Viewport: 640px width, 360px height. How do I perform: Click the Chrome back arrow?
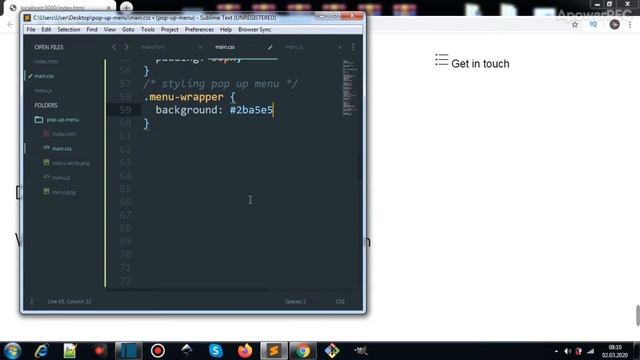pos(10,24)
